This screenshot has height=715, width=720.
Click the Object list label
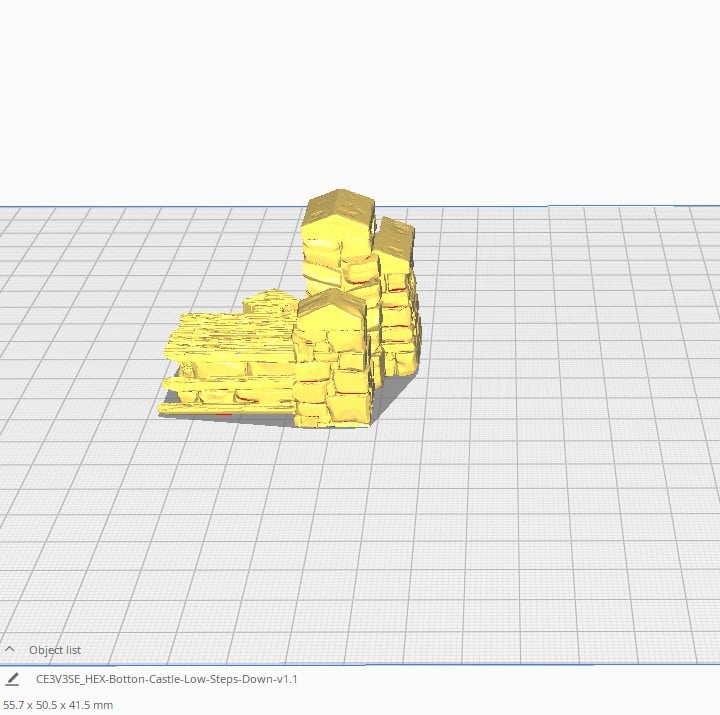pyautogui.click(x=55, y=650)
